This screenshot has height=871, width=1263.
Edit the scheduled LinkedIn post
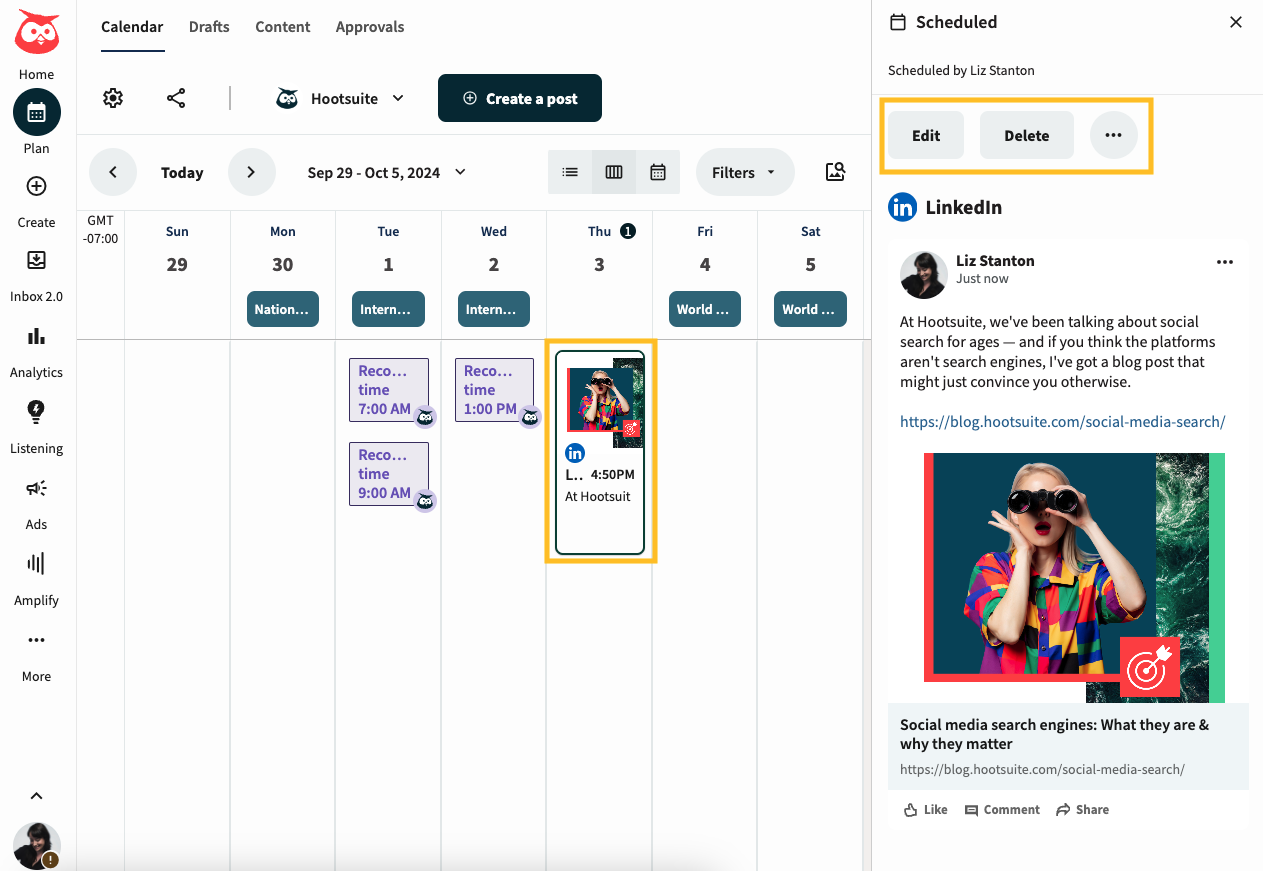(x=925, y=134)
